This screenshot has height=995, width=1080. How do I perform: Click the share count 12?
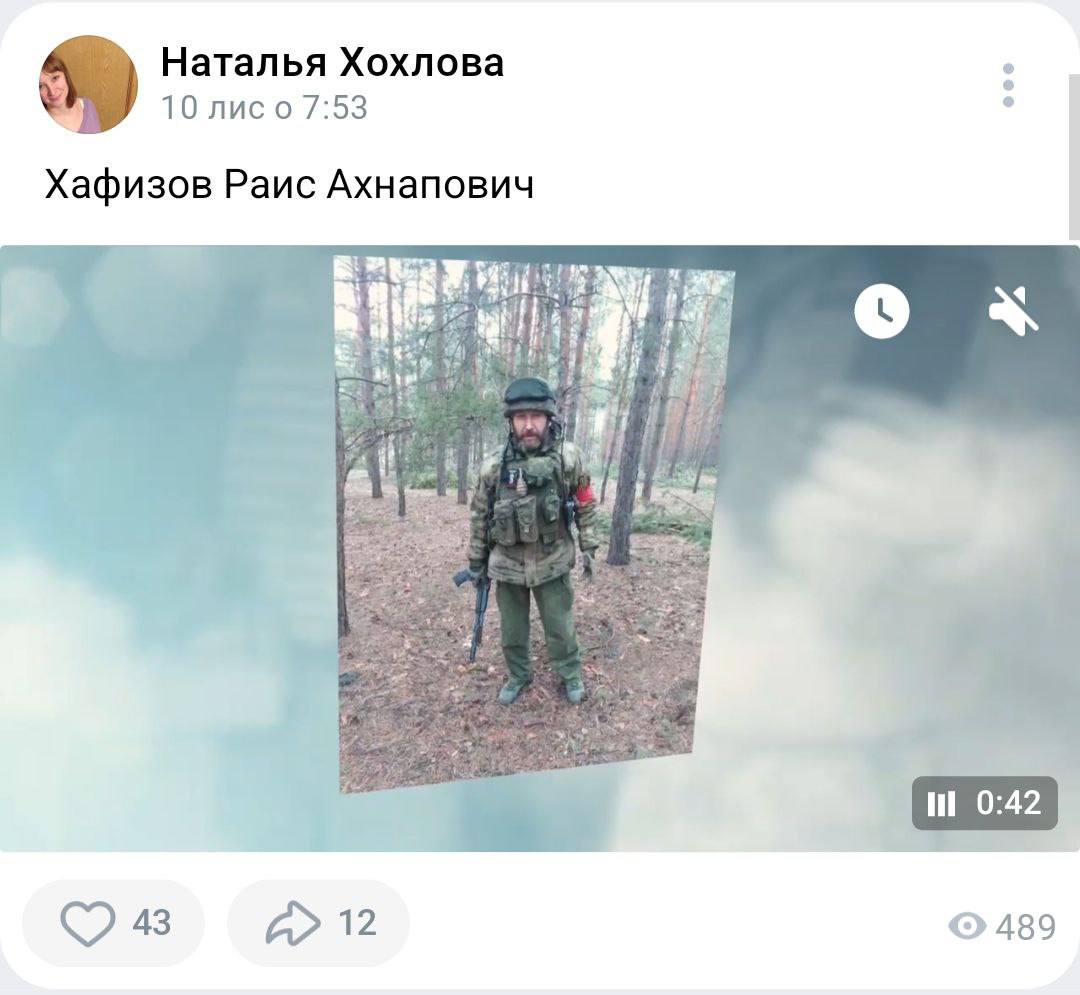point(357,923)
